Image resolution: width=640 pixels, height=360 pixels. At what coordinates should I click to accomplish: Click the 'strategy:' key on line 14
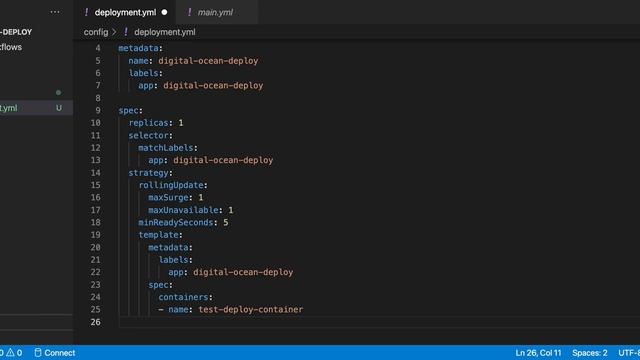coord(151,173)
